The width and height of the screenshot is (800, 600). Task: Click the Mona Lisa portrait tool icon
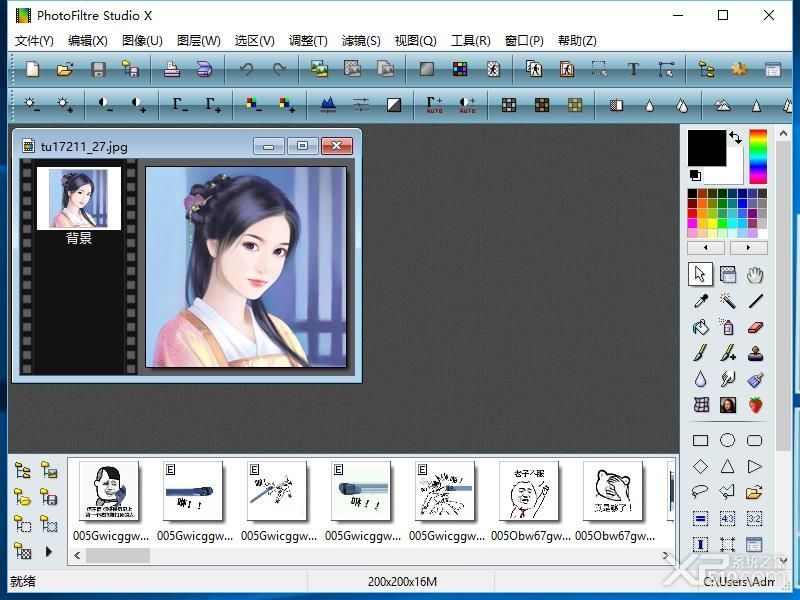(728, 405)
